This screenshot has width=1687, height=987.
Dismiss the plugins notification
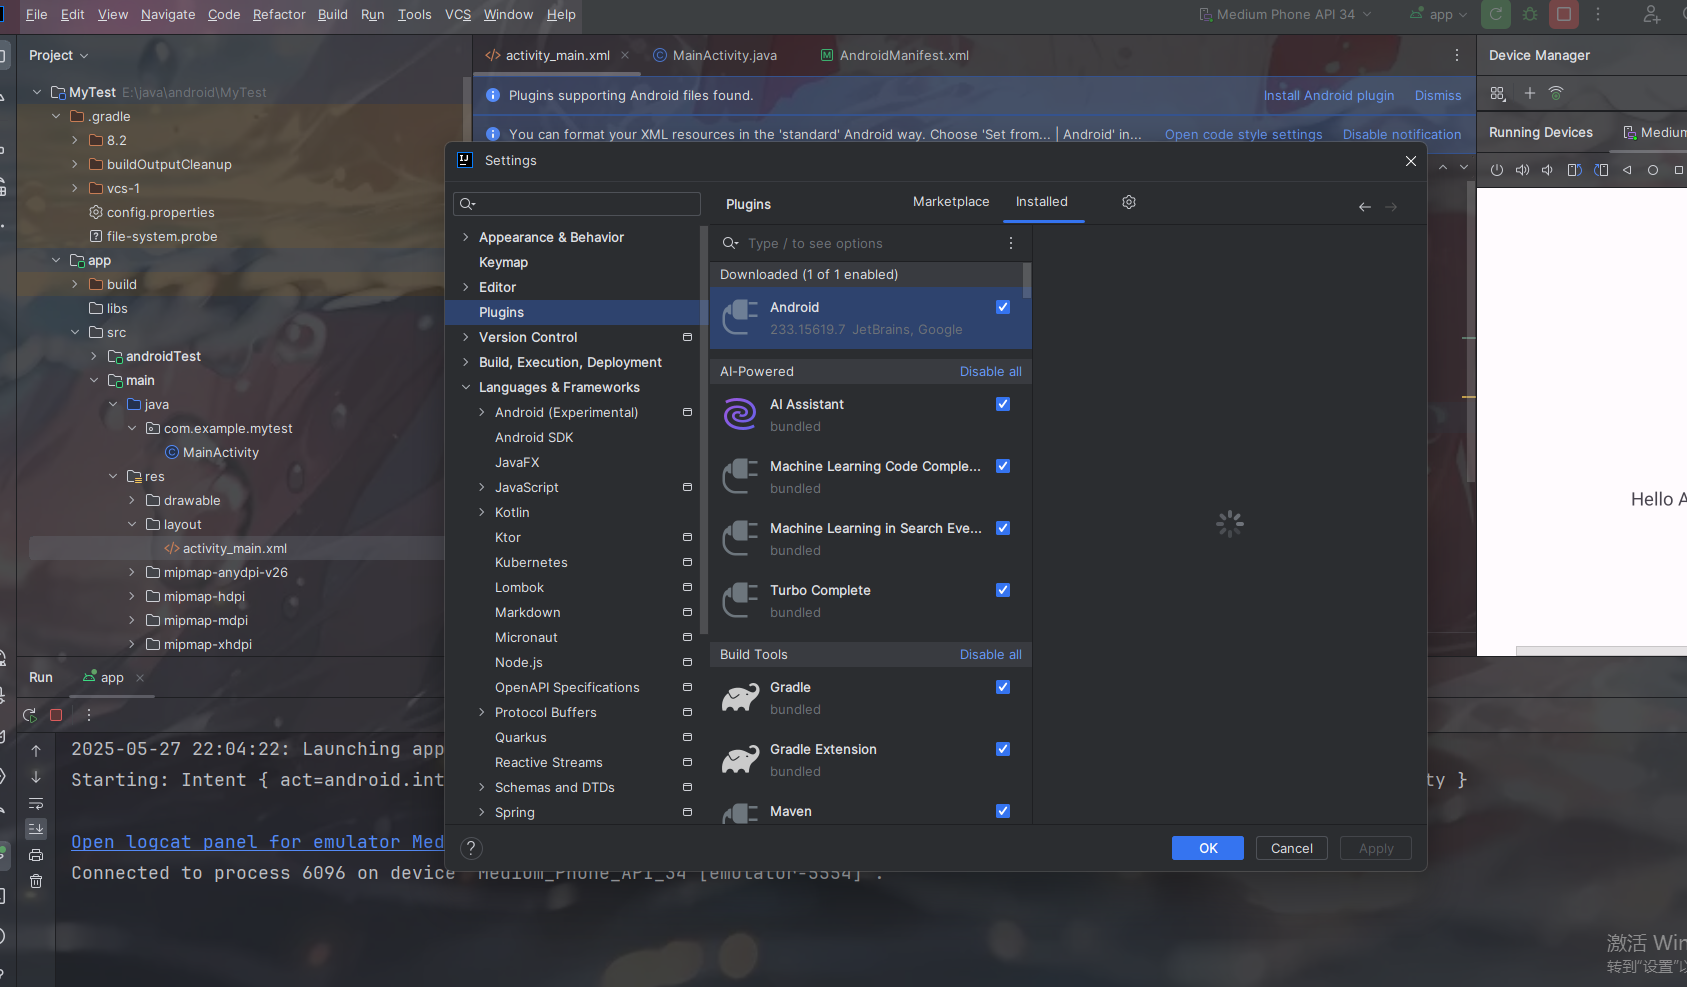click(x=1438, y=95)
